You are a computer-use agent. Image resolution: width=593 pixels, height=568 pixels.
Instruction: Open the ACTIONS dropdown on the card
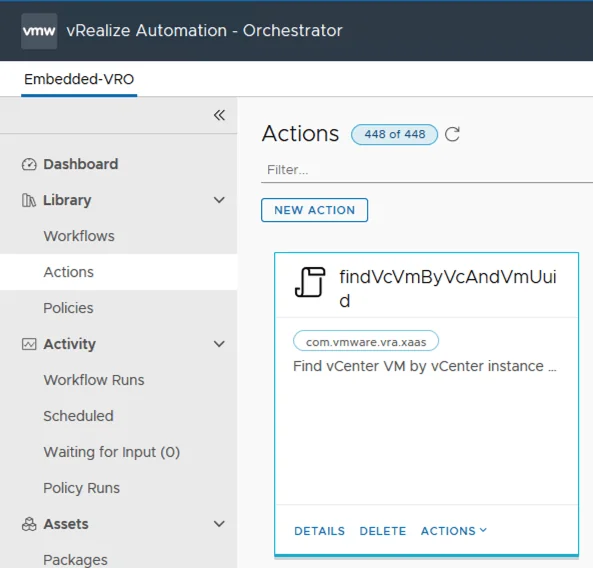(454, 531)
